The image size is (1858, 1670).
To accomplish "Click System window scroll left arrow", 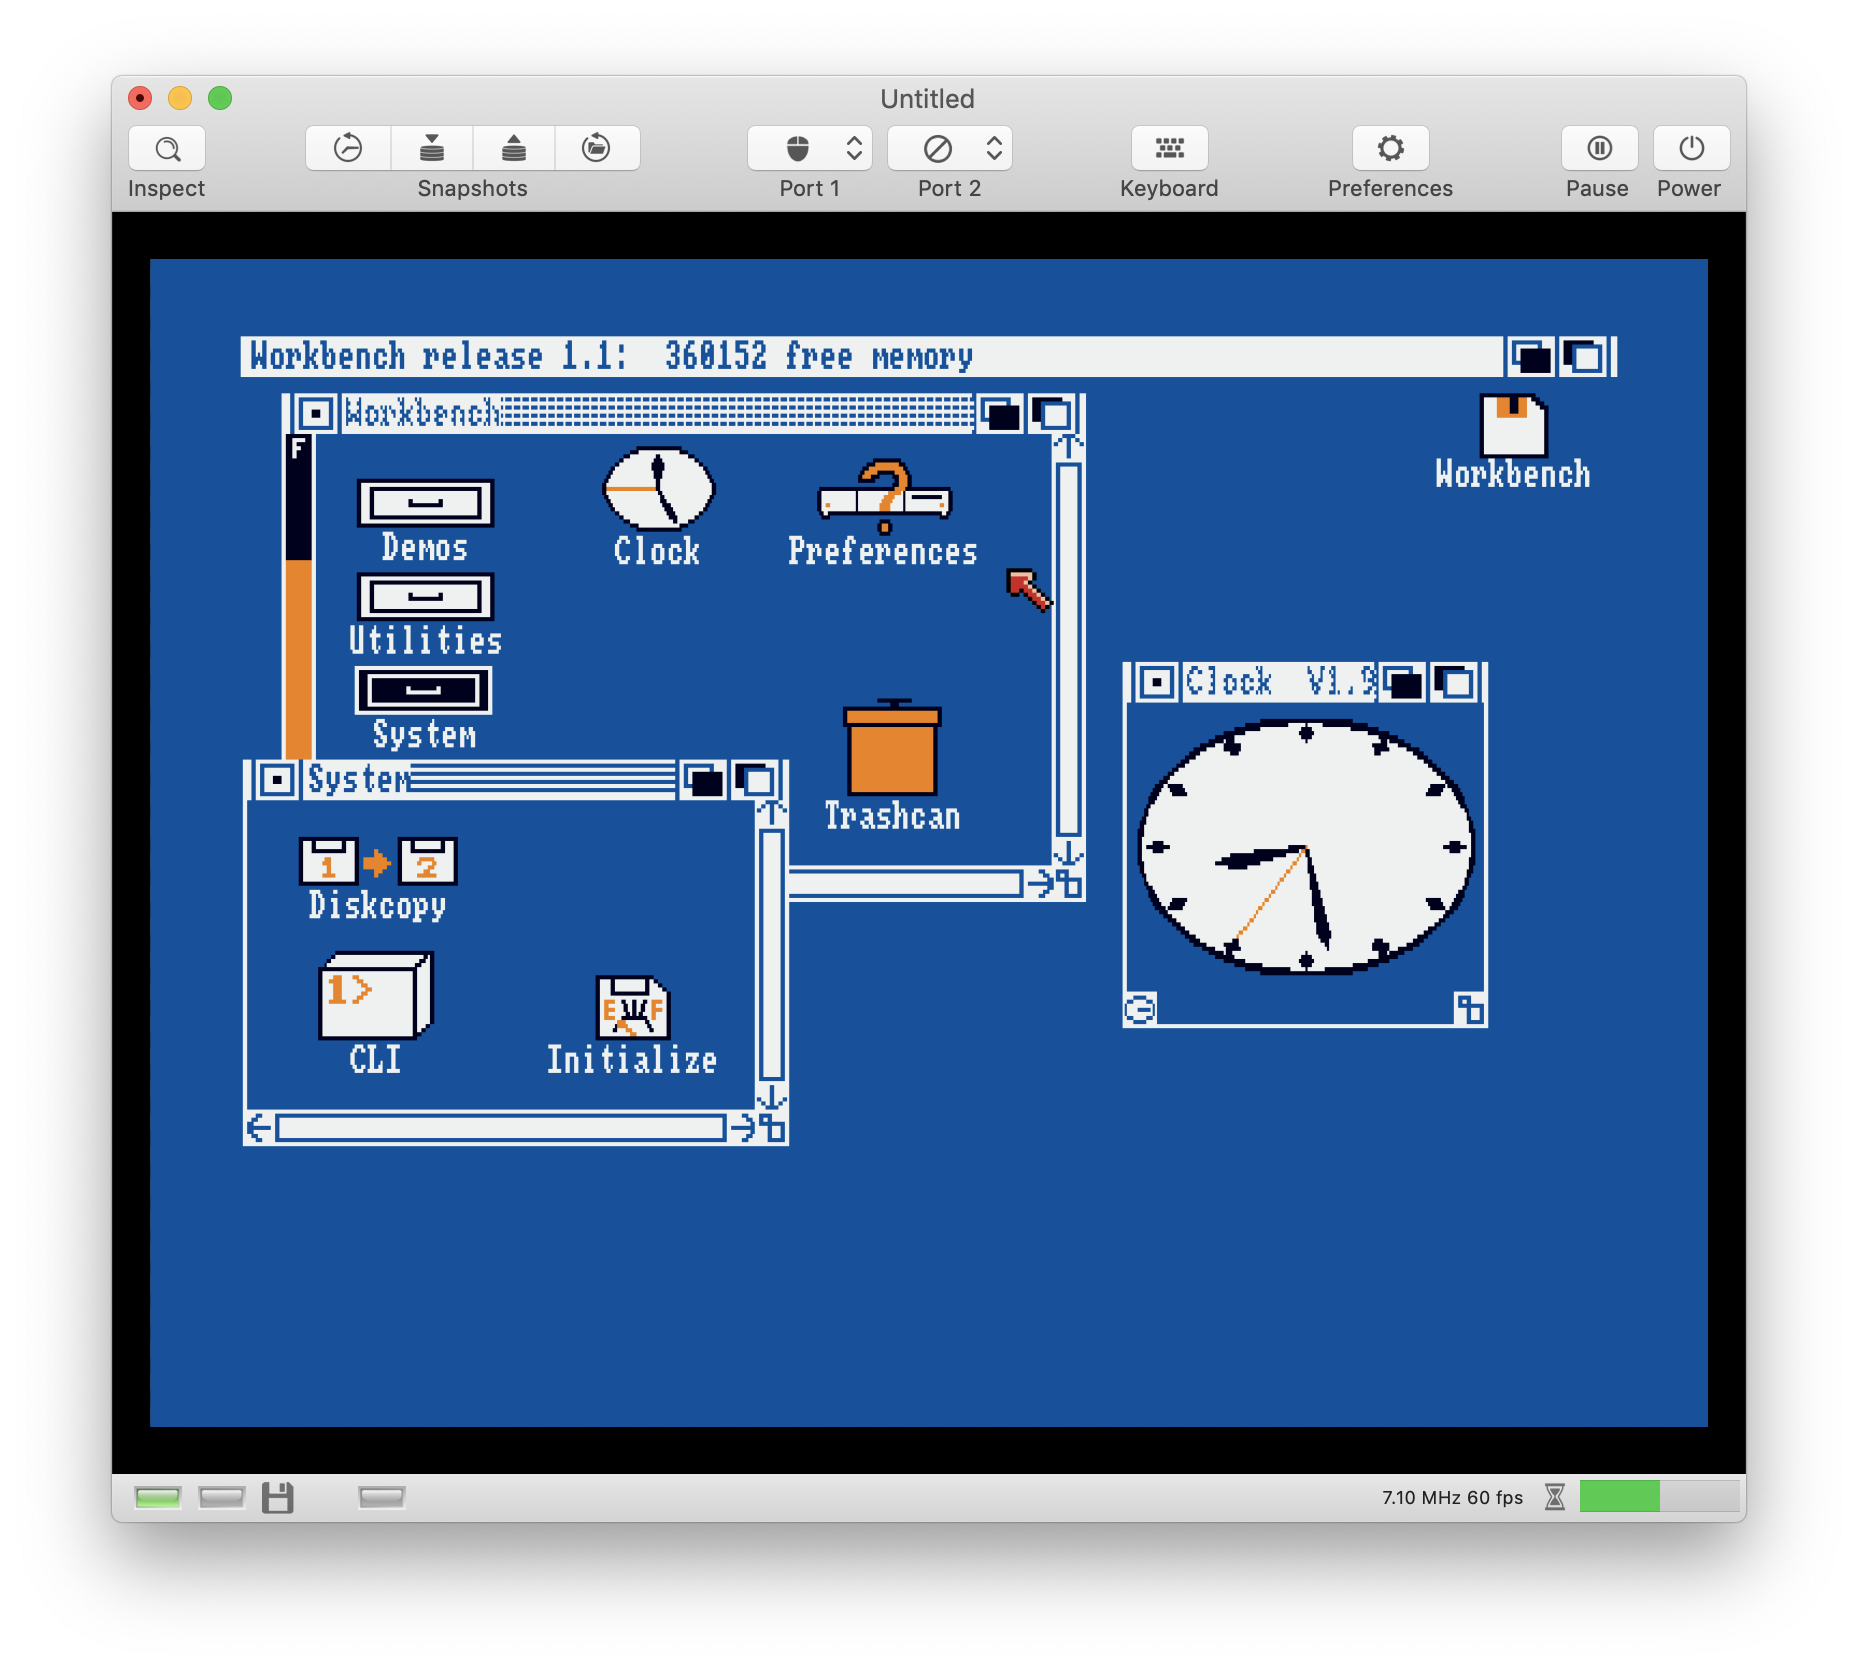I will [259, 1128].
